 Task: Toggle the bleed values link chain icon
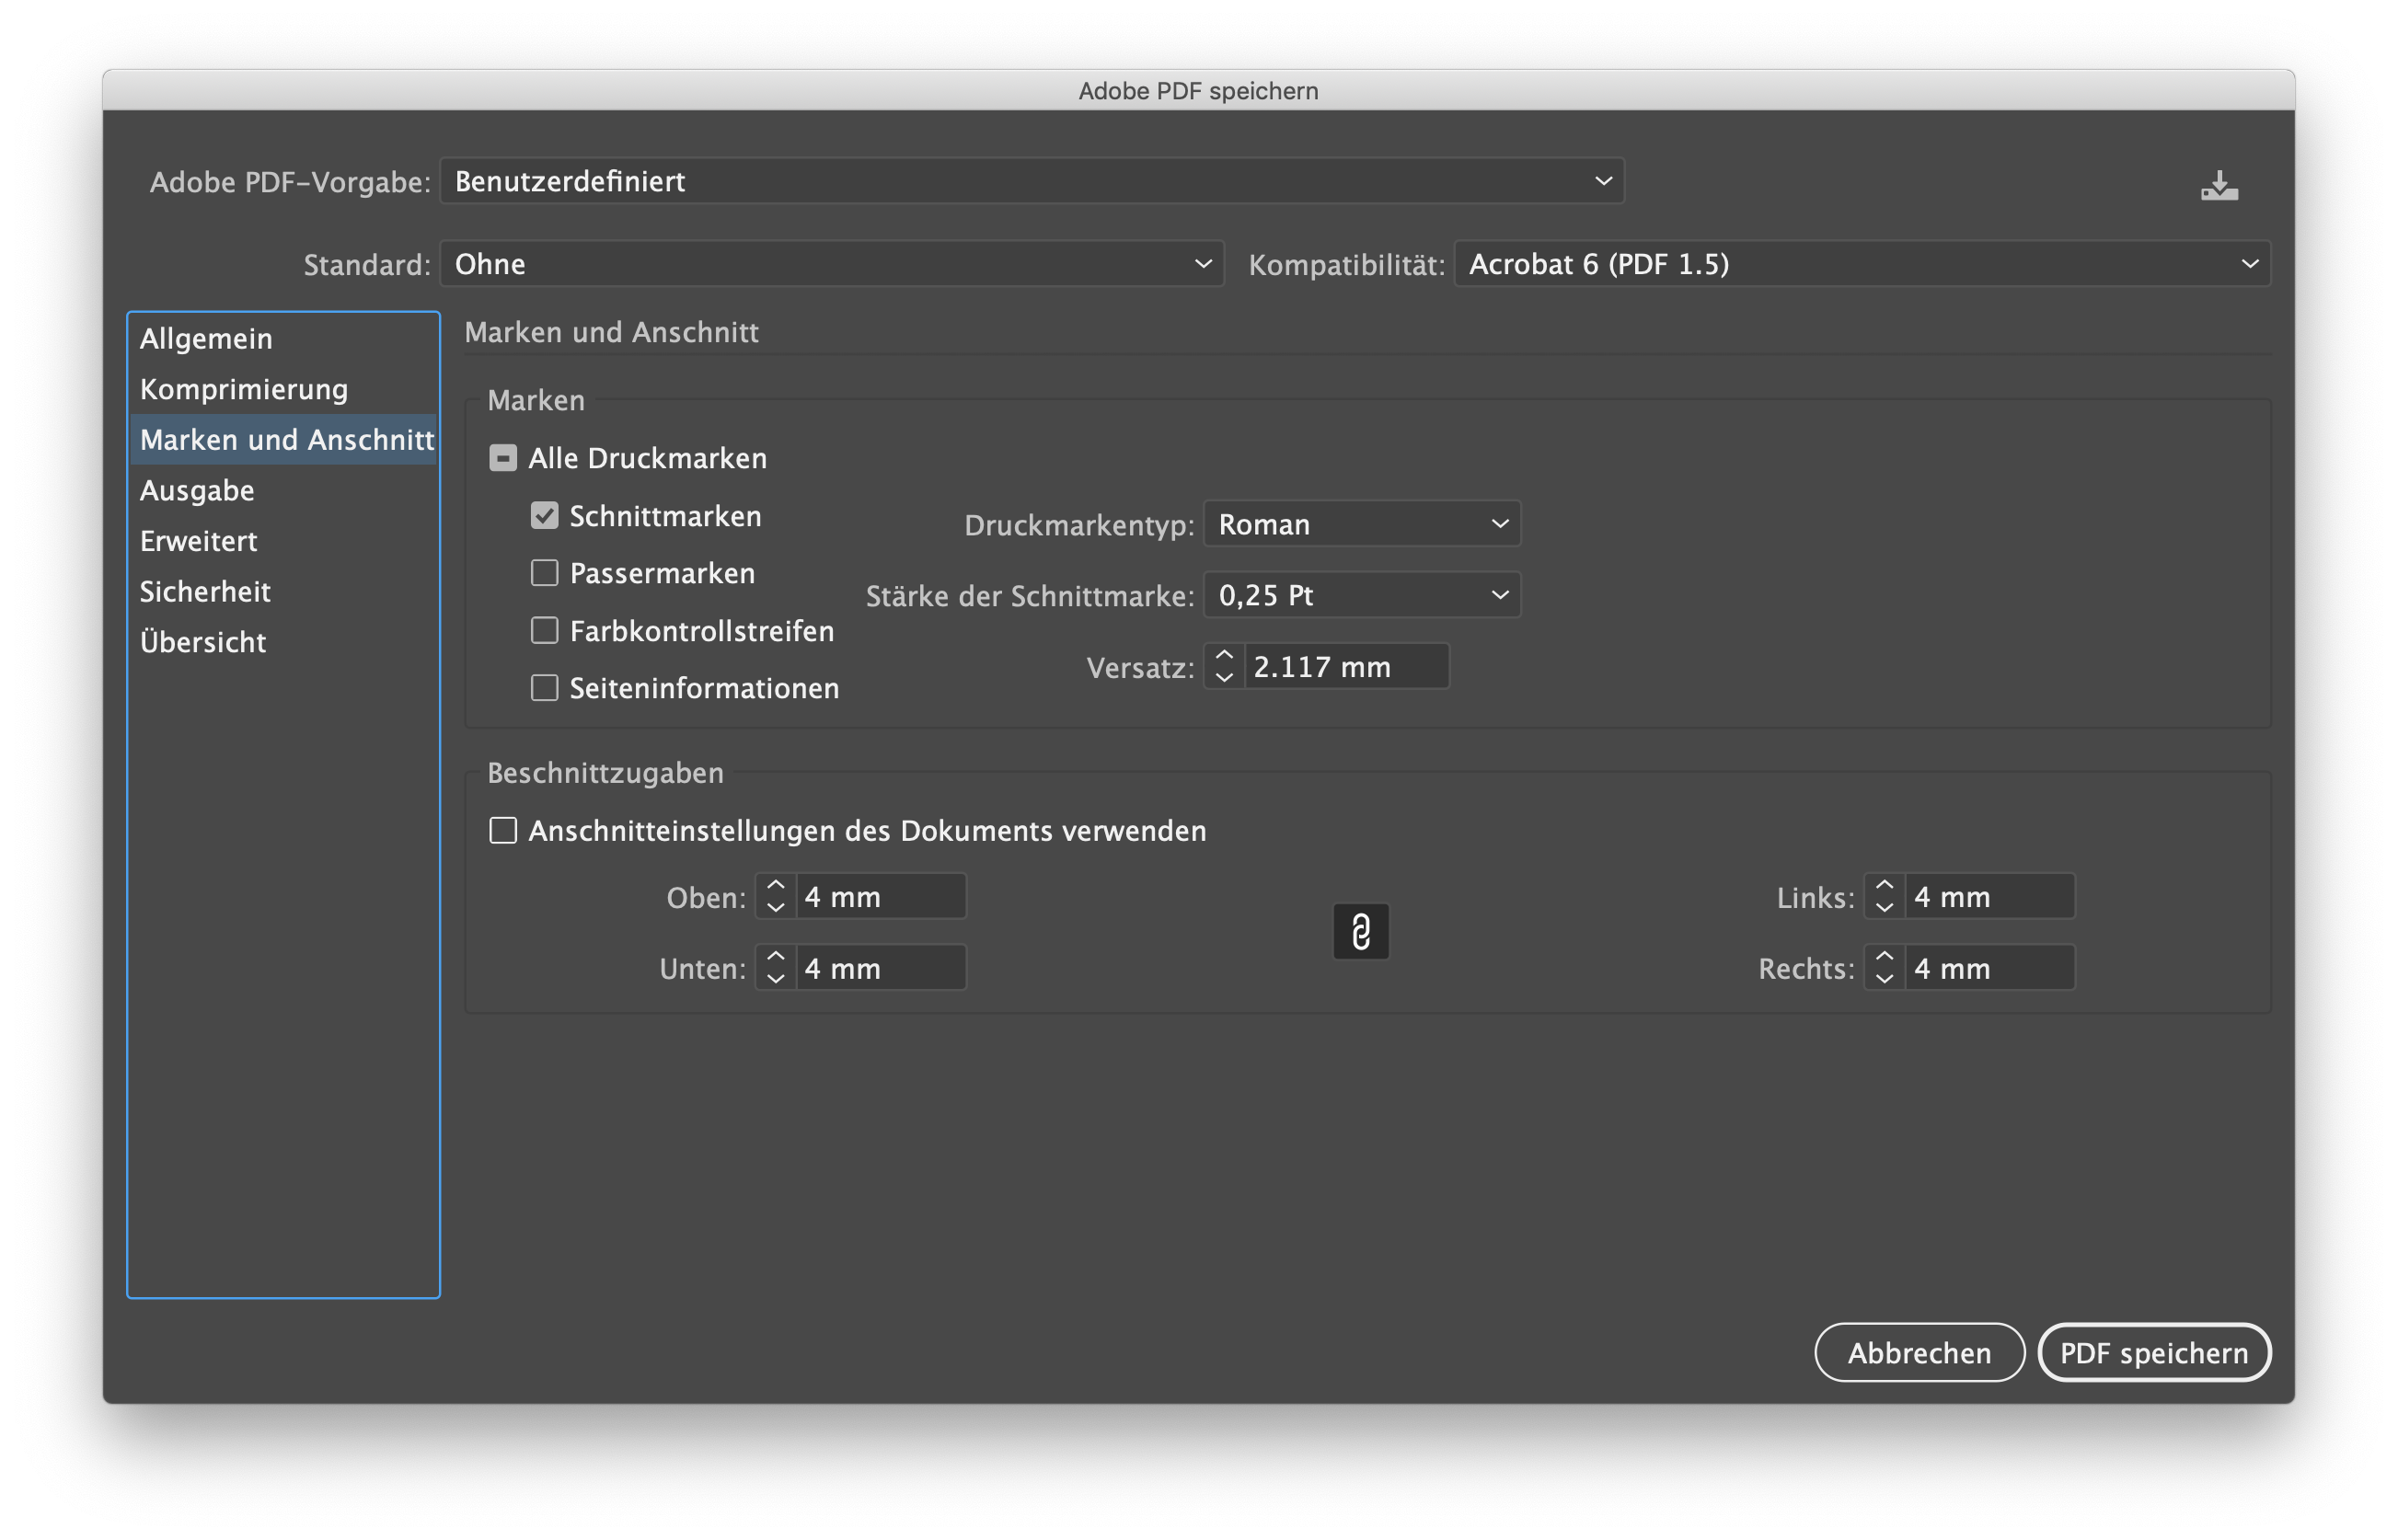[x=1360, y=931]
